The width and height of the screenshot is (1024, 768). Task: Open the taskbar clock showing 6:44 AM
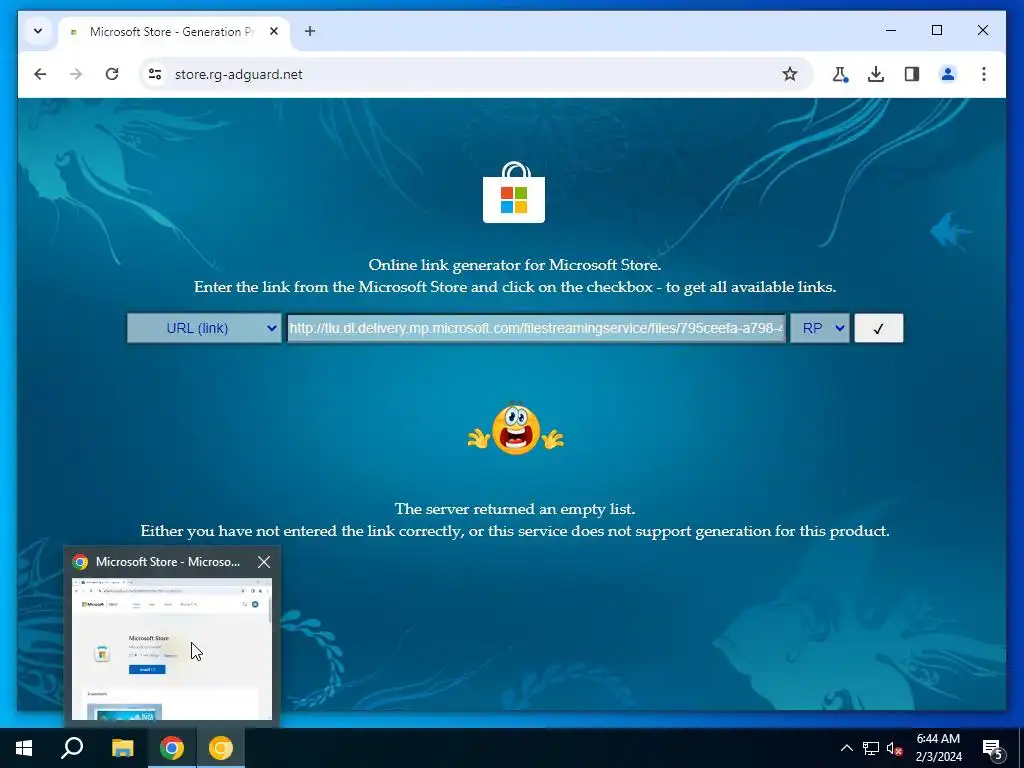(x=938, y=748)
